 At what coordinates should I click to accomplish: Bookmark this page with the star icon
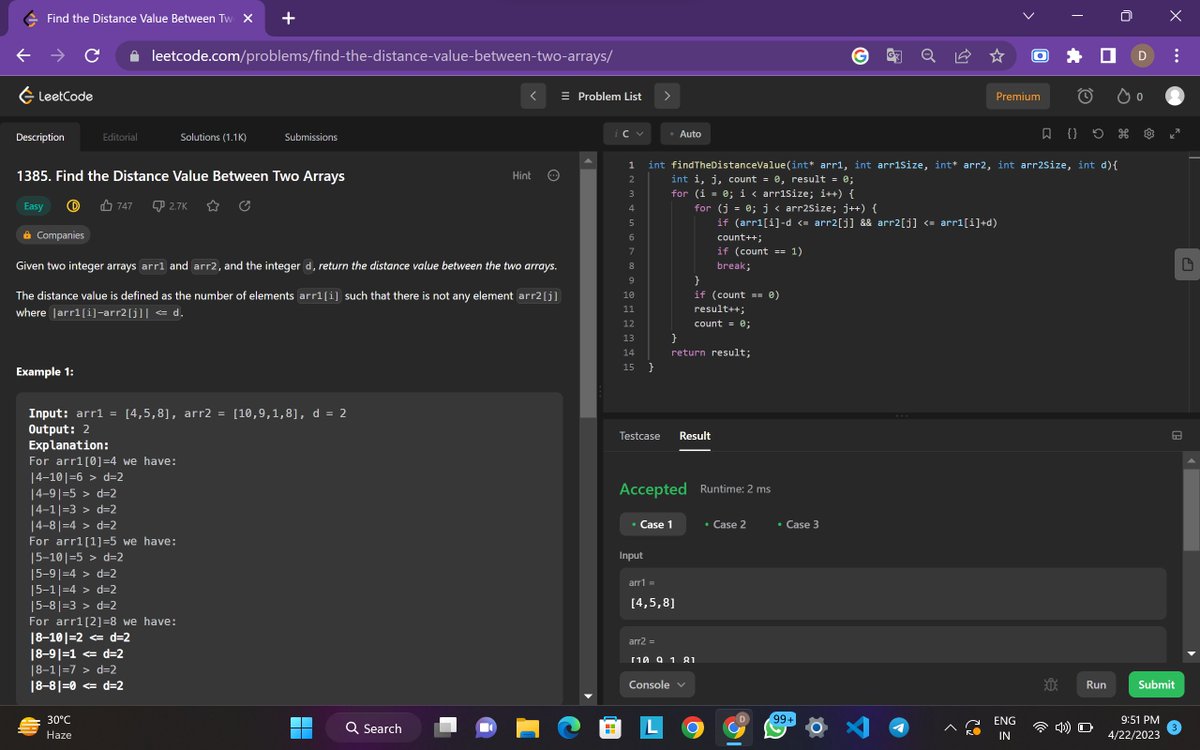click(996, 56)
